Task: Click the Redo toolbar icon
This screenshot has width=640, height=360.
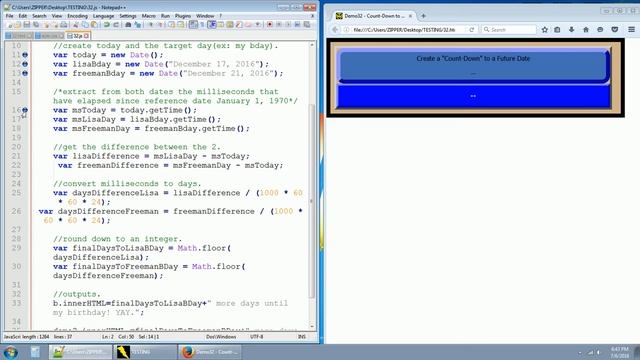Action: 116,25
